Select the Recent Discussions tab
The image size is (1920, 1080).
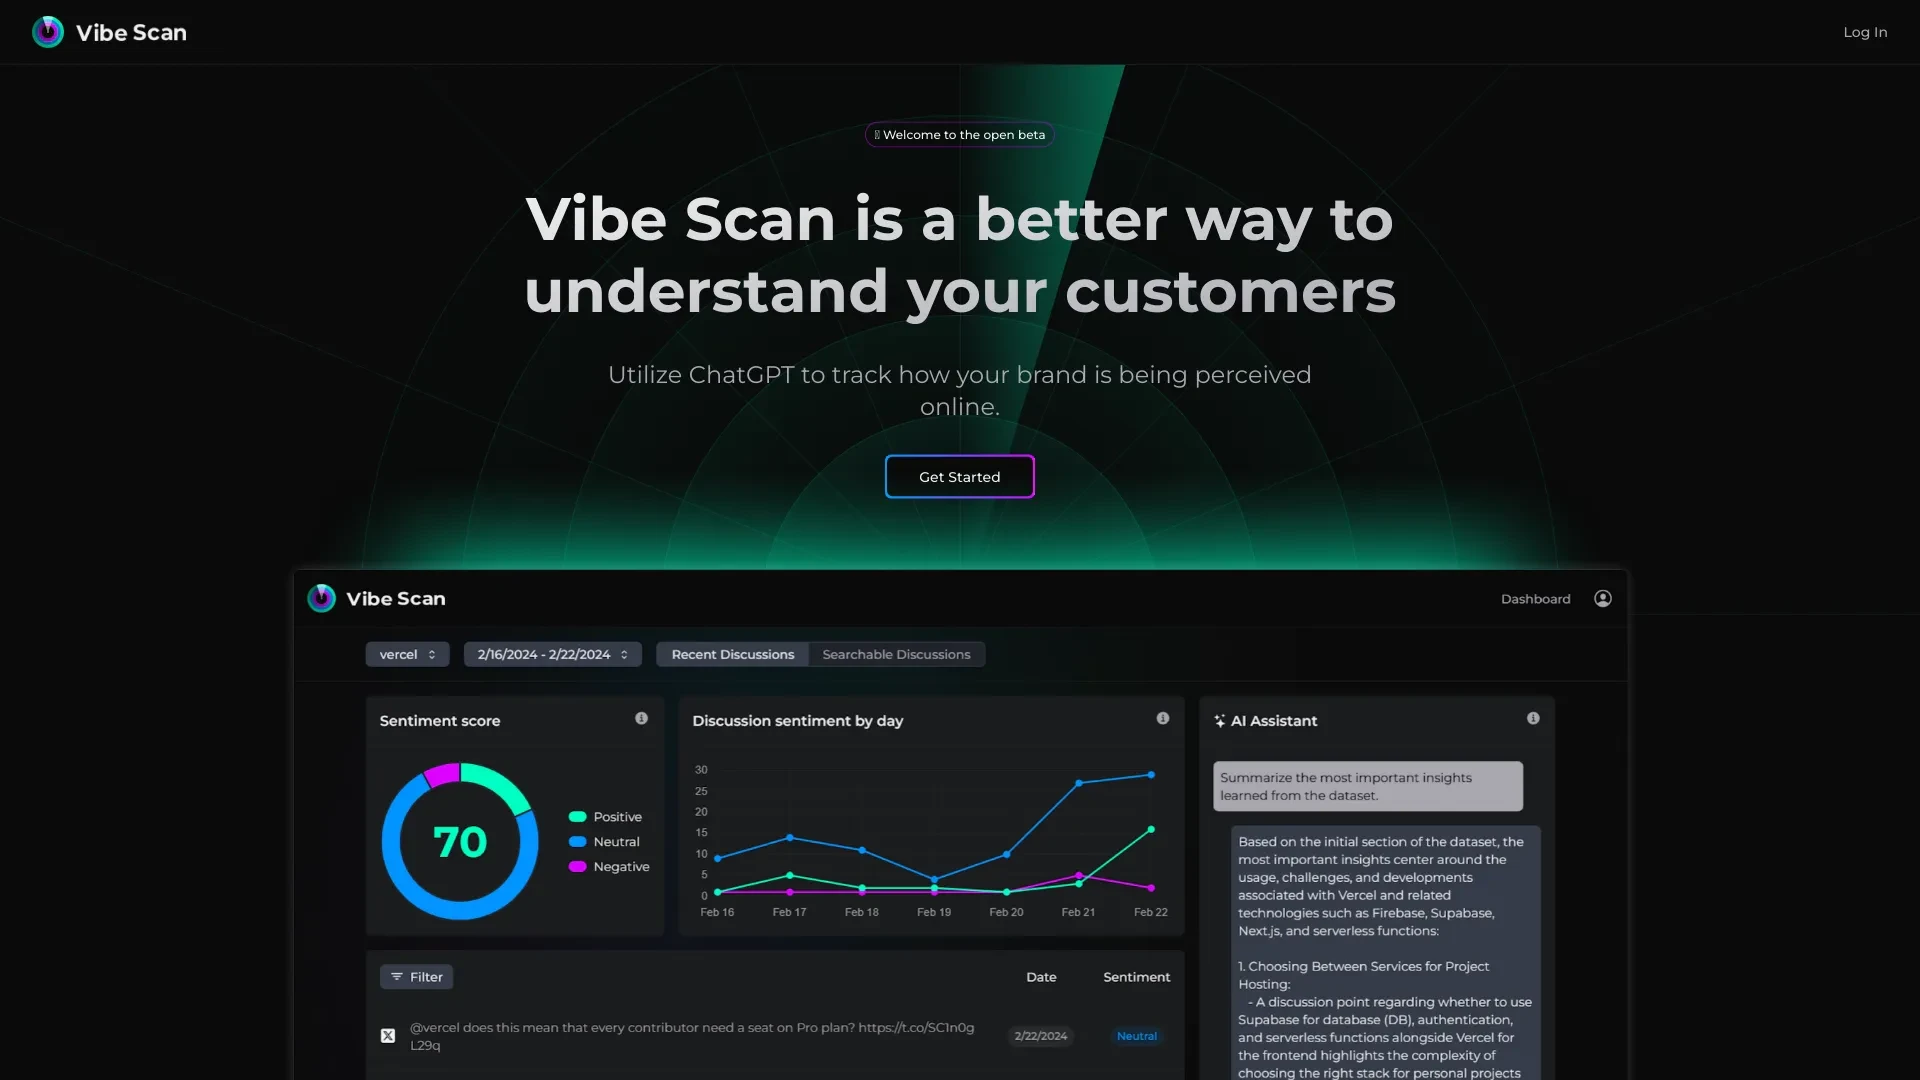[732, 654]
